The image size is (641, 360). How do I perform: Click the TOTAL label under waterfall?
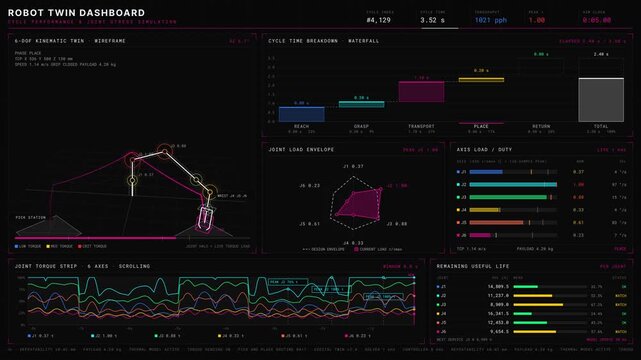coord(601,126)
